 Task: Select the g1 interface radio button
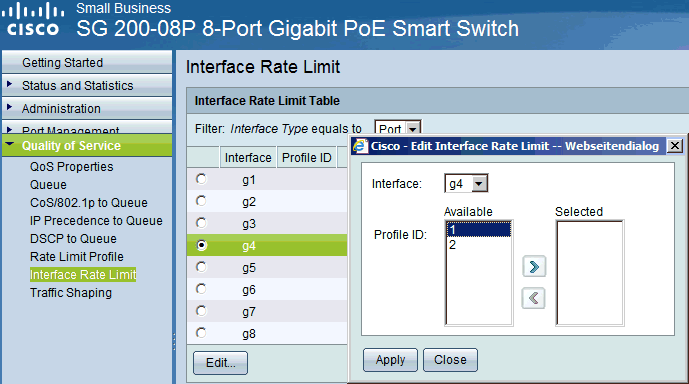(x=201, y=179)
